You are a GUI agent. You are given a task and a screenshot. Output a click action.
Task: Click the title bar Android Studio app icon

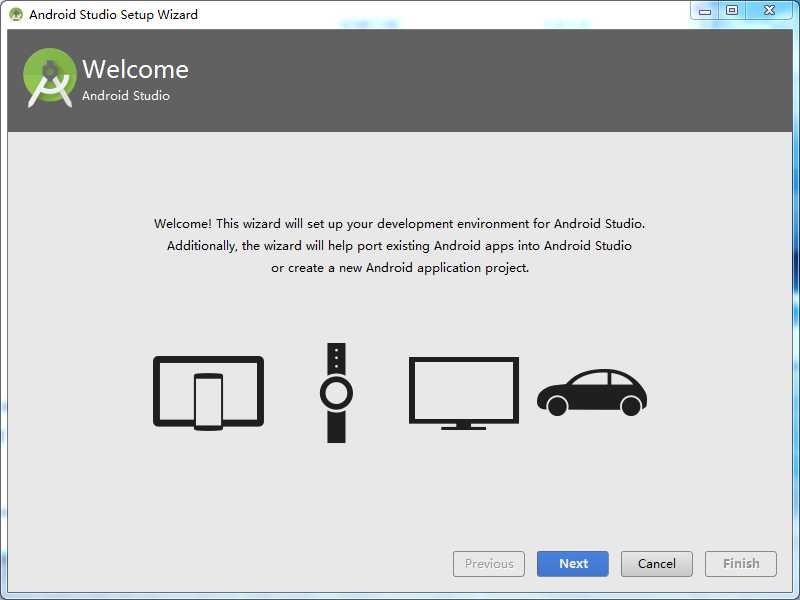[x=16, y=14]
